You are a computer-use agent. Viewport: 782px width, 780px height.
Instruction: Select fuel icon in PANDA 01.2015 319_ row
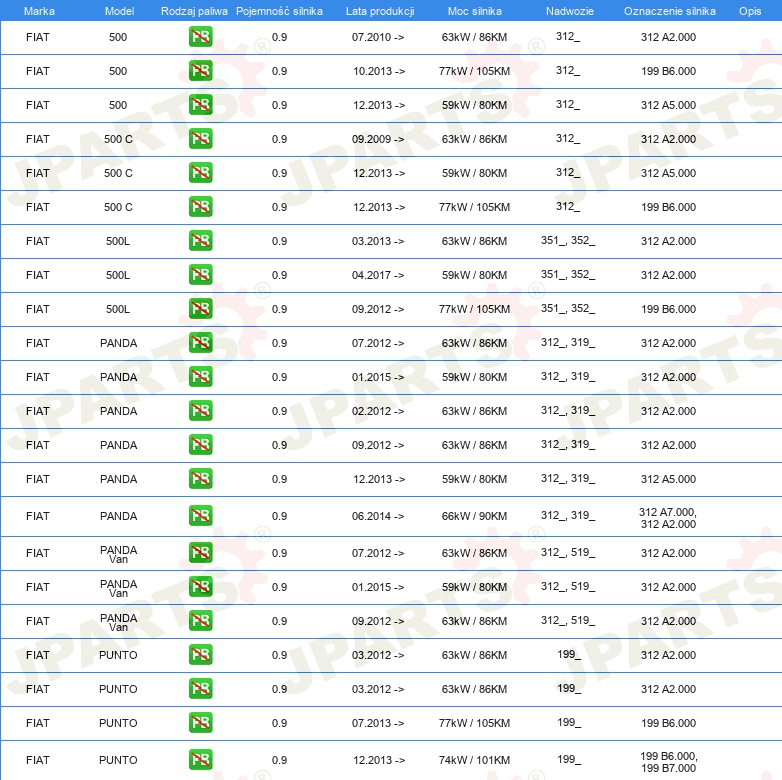click(200, 377)
